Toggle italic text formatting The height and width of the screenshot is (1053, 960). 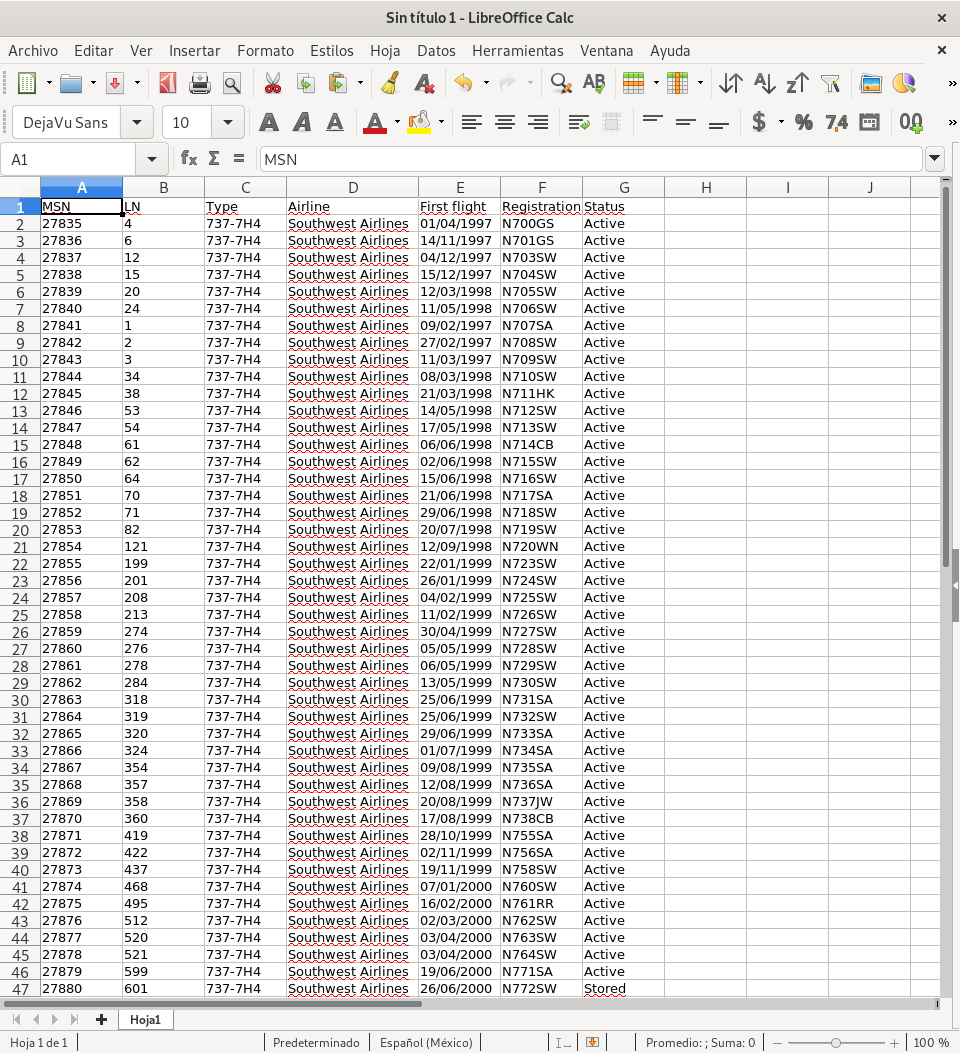pyautogui.click(x=301, y=123)
